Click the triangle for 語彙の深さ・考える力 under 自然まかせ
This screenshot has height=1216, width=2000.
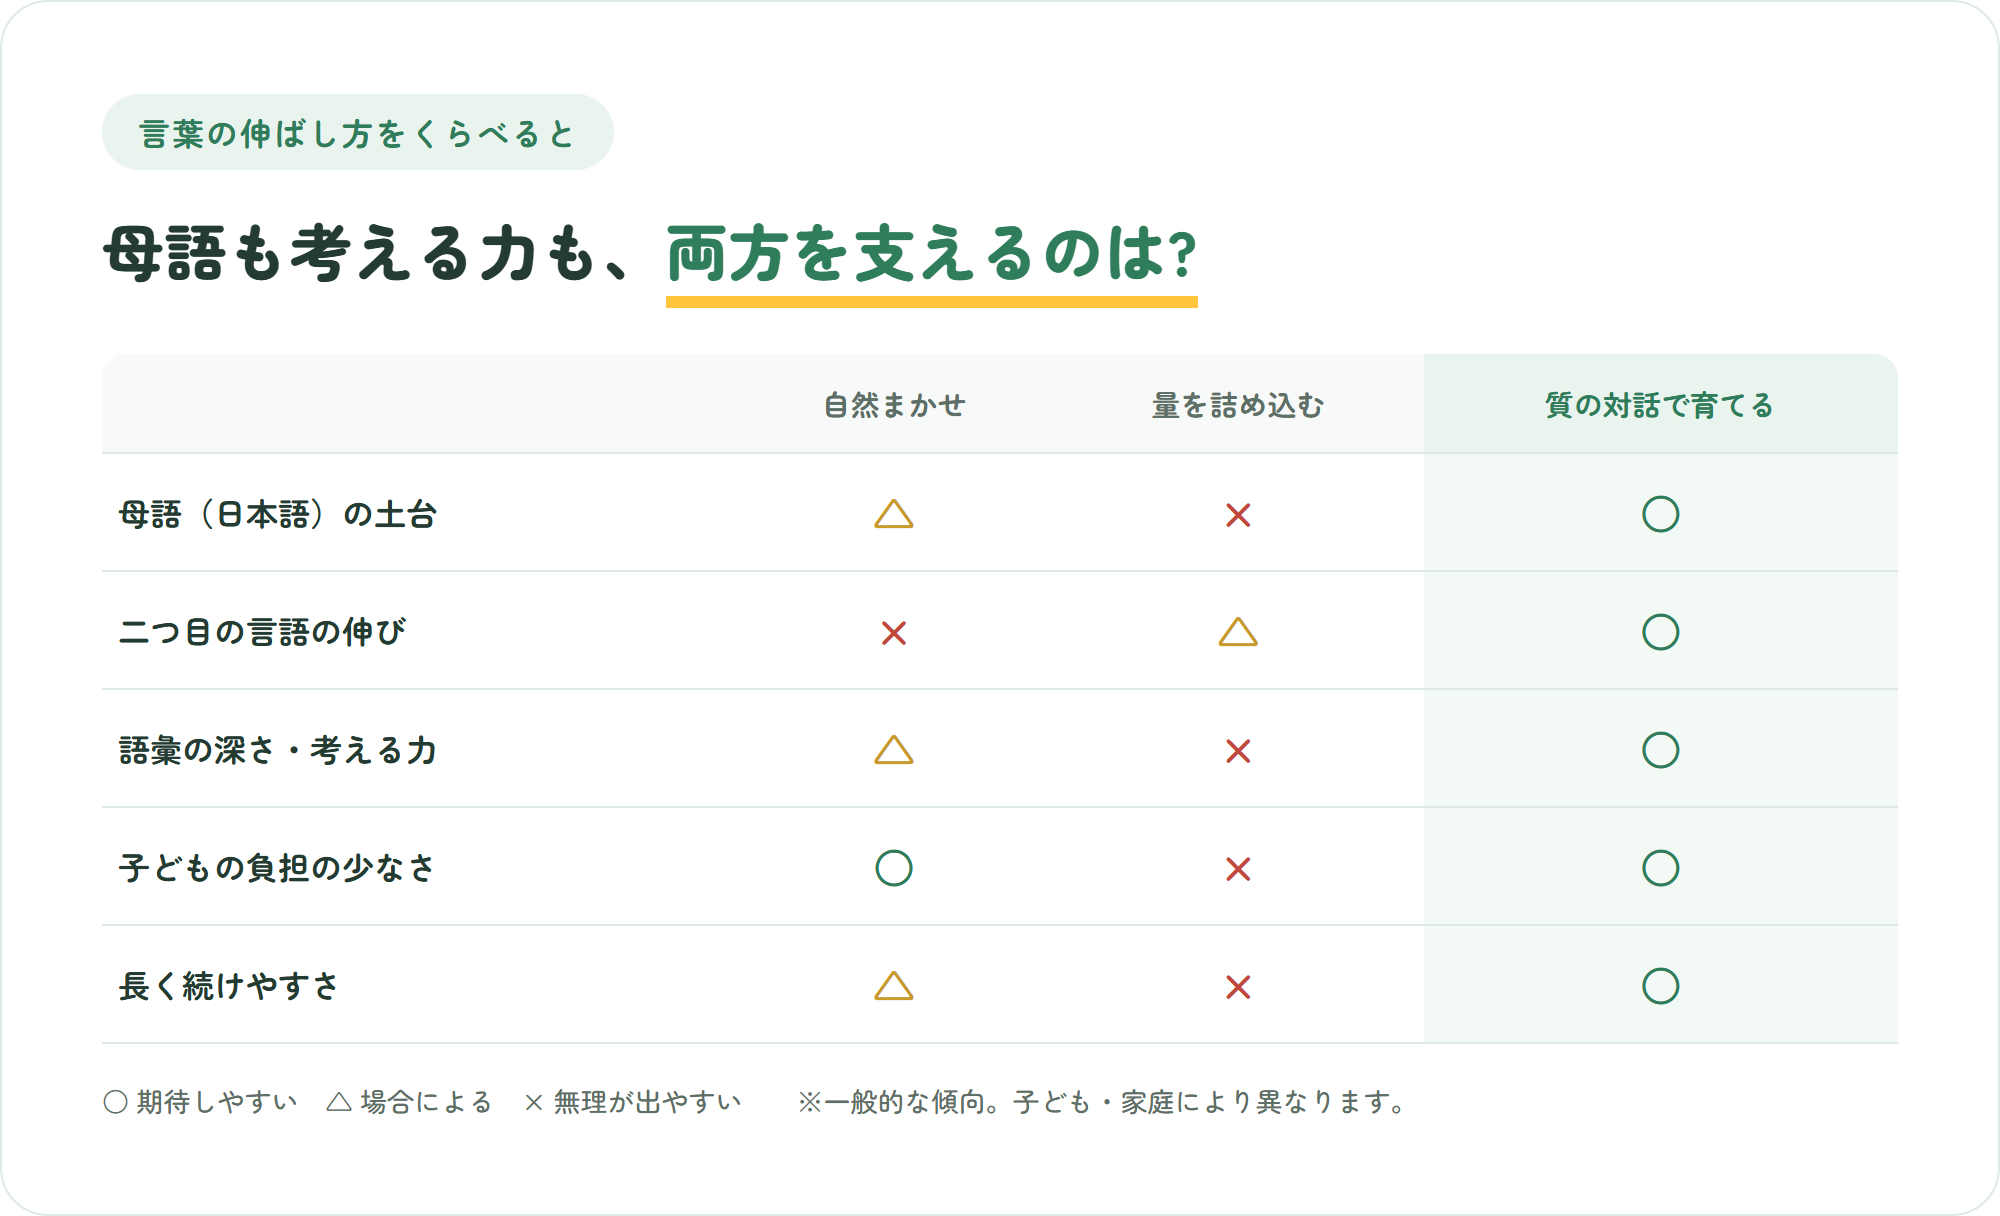tap(894, 750)
